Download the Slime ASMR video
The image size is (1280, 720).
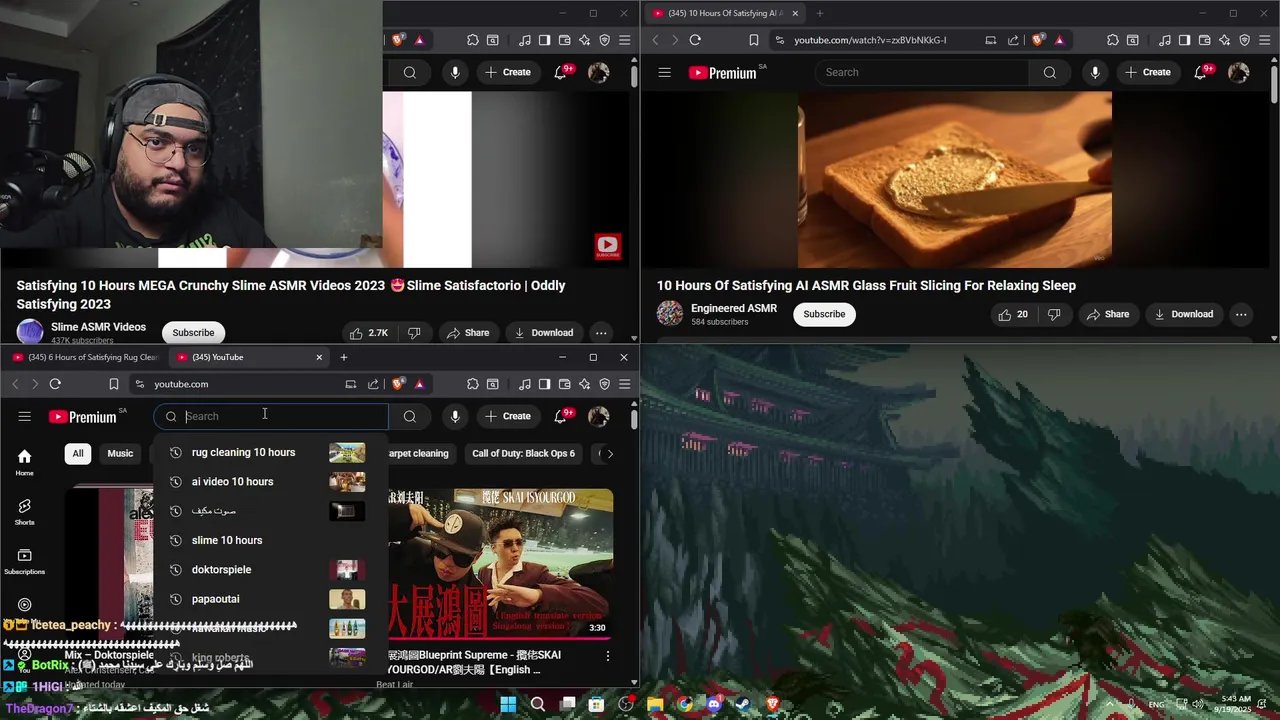543,333
